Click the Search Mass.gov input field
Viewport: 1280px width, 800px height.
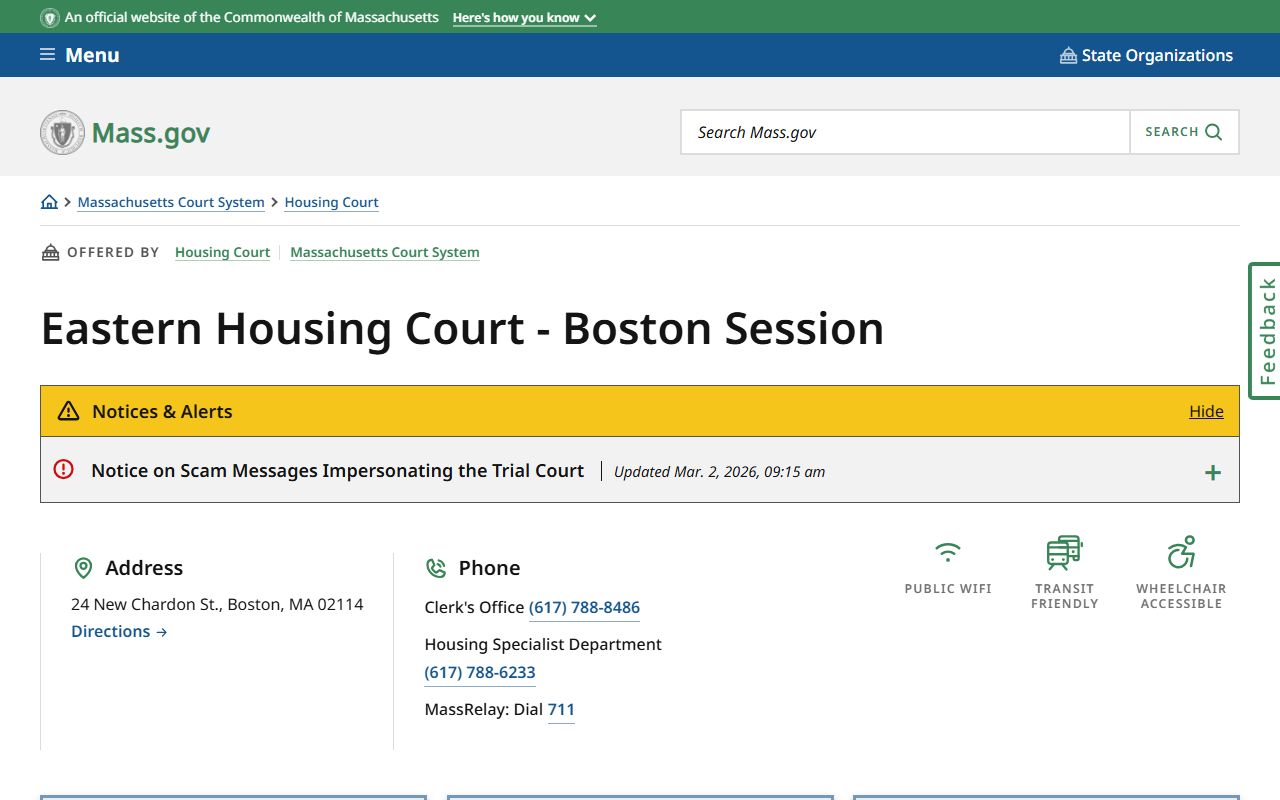click(905, 132)
